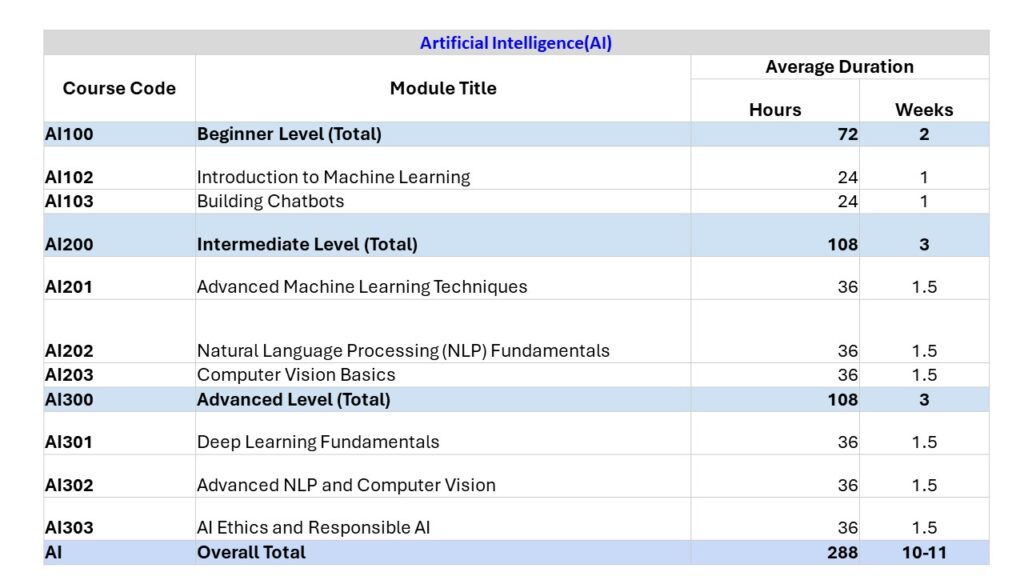Screen dimensions: 1024x576
Task: Select the Course Code header cell
Action: pyautogui.click(x=119, y=88)
